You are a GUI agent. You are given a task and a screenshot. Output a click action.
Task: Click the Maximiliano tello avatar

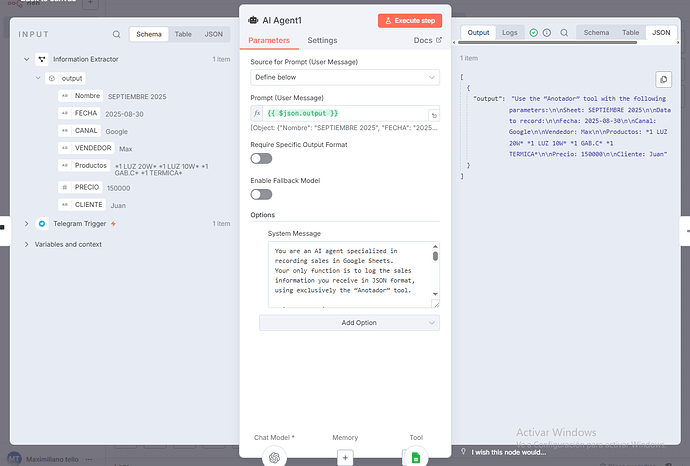tap(14, 459)
